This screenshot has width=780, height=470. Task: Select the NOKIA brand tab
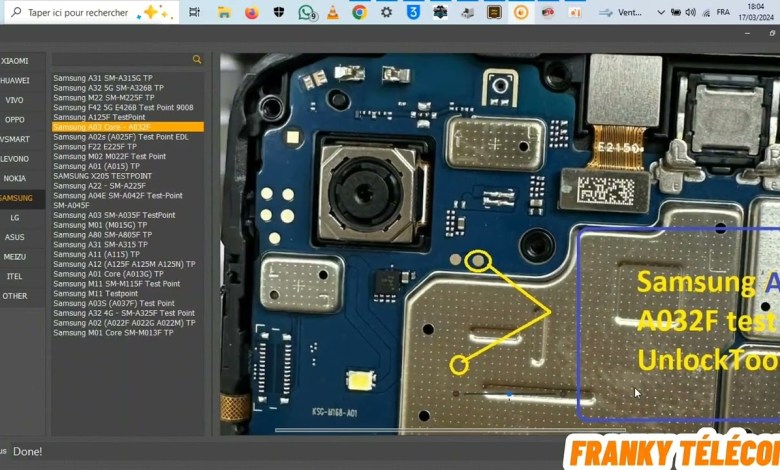15,179
